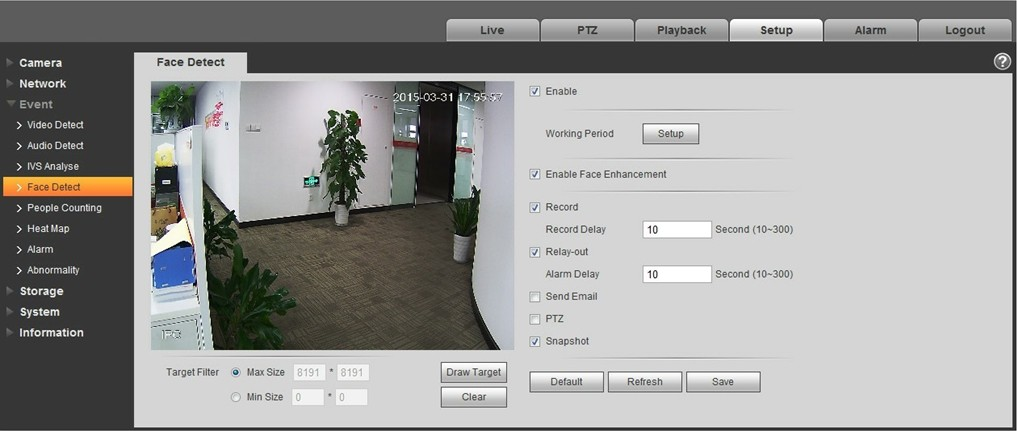Viewport: 1017px width, 431px height.
Task: Switch to the Playback tab
Action: pos(681,30)
